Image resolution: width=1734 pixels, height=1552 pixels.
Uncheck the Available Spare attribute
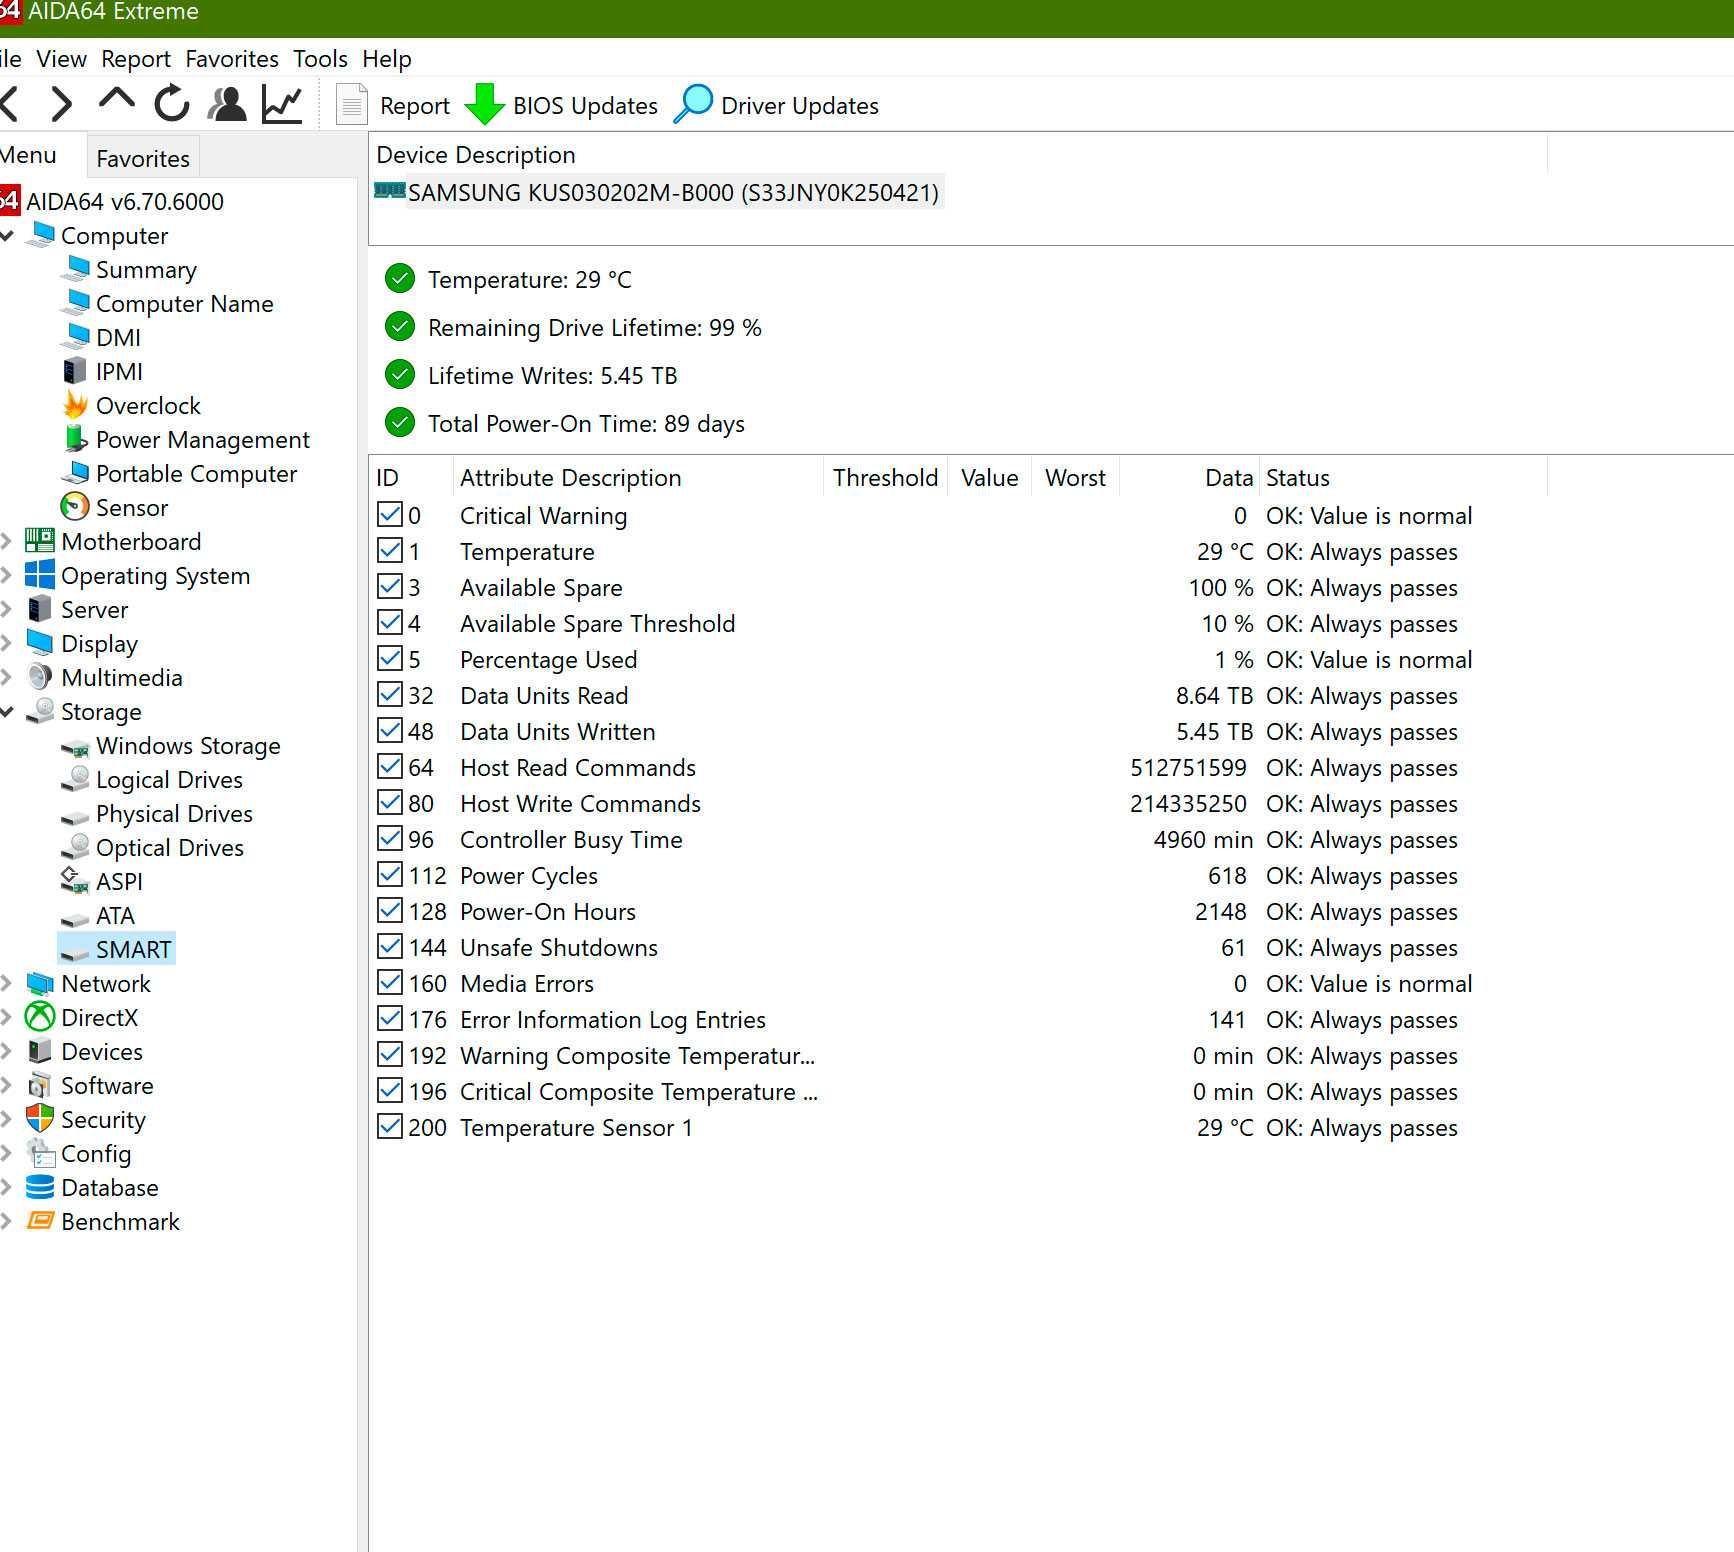pos(390,587)
